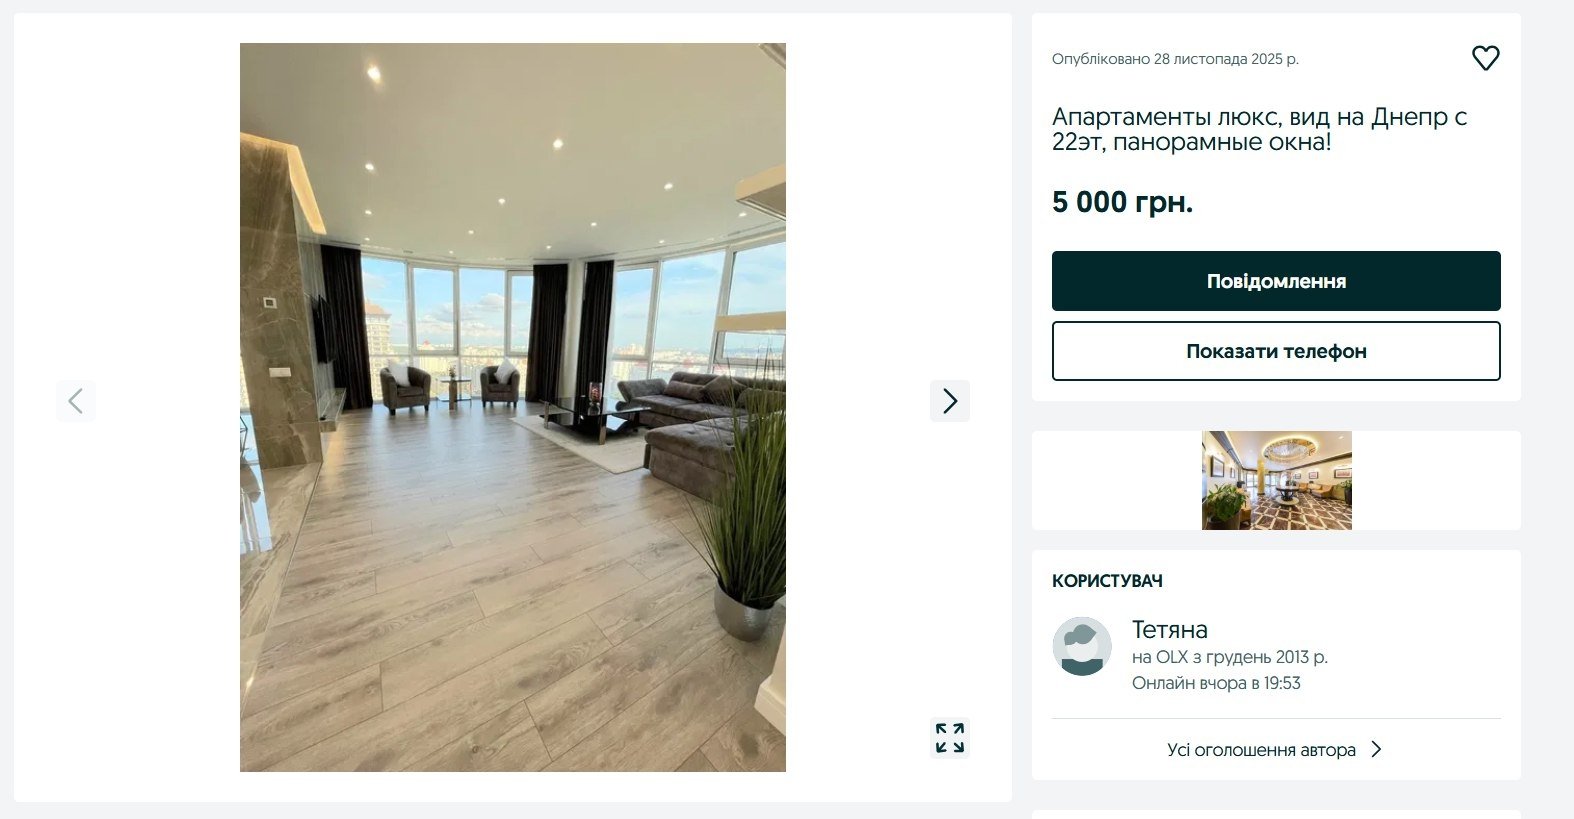This screenshot has height=819, width=1574.
Task: Click the 'на OLX з грудень 2013' text
Action: click(x=1229, y=657)
